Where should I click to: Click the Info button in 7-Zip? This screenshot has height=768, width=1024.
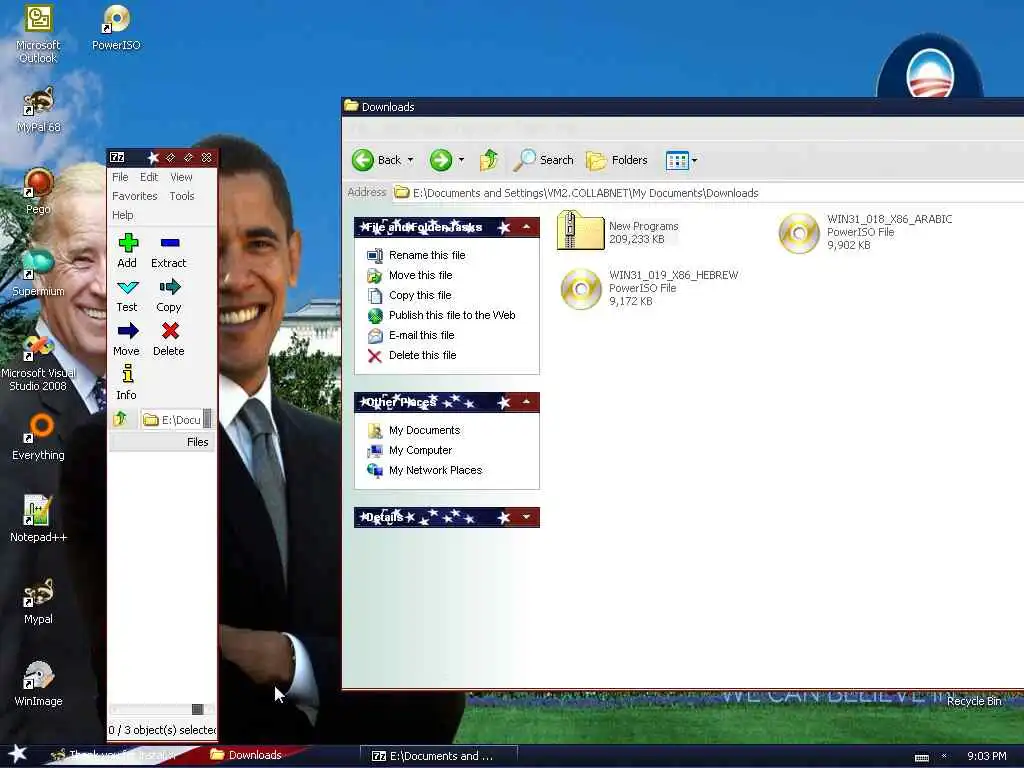tap(127, 383)
